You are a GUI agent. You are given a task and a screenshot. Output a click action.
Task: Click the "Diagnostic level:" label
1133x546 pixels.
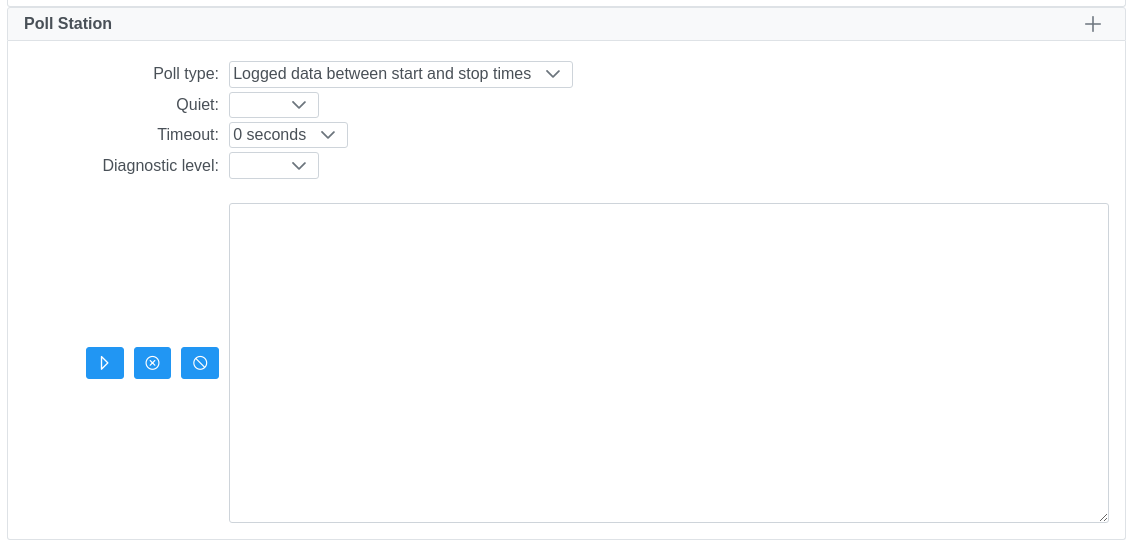(160, 166)
